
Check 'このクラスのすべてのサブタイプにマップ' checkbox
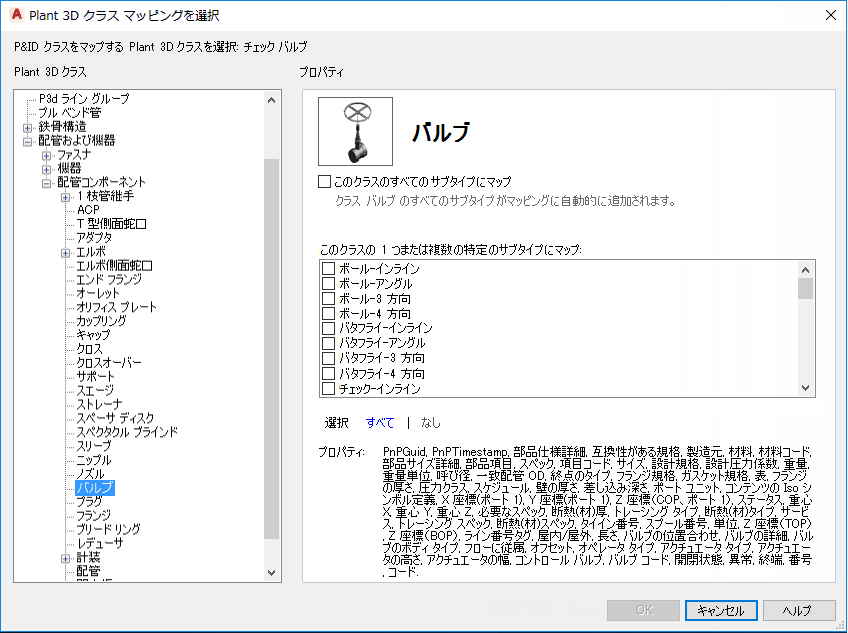click(x=324, y=181)
